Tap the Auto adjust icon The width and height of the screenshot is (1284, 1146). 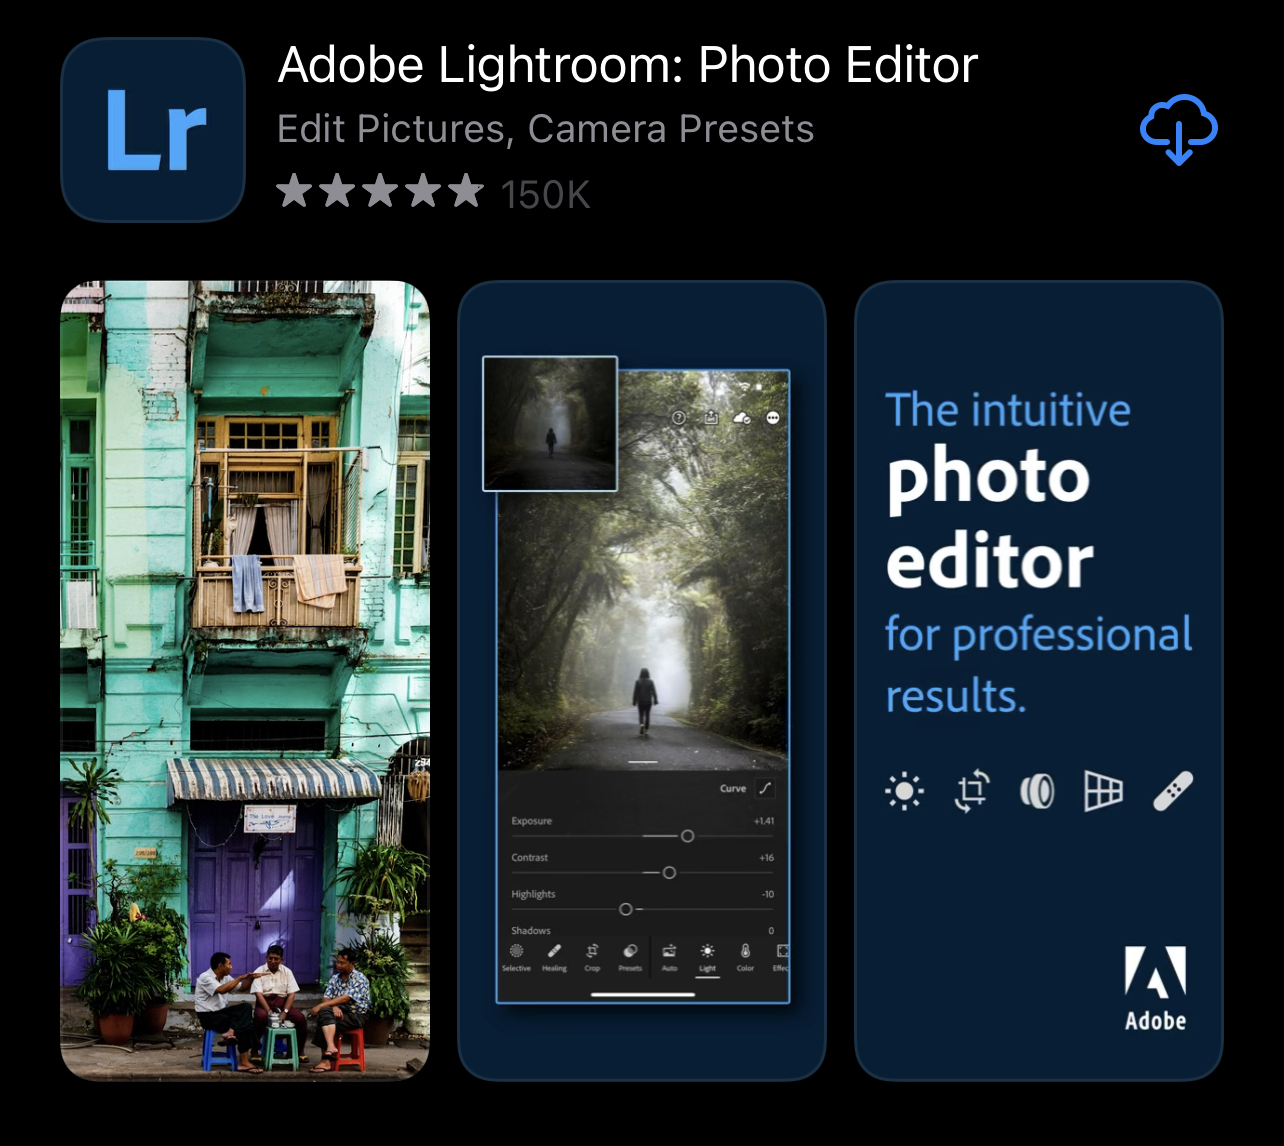tap(669, 956)
